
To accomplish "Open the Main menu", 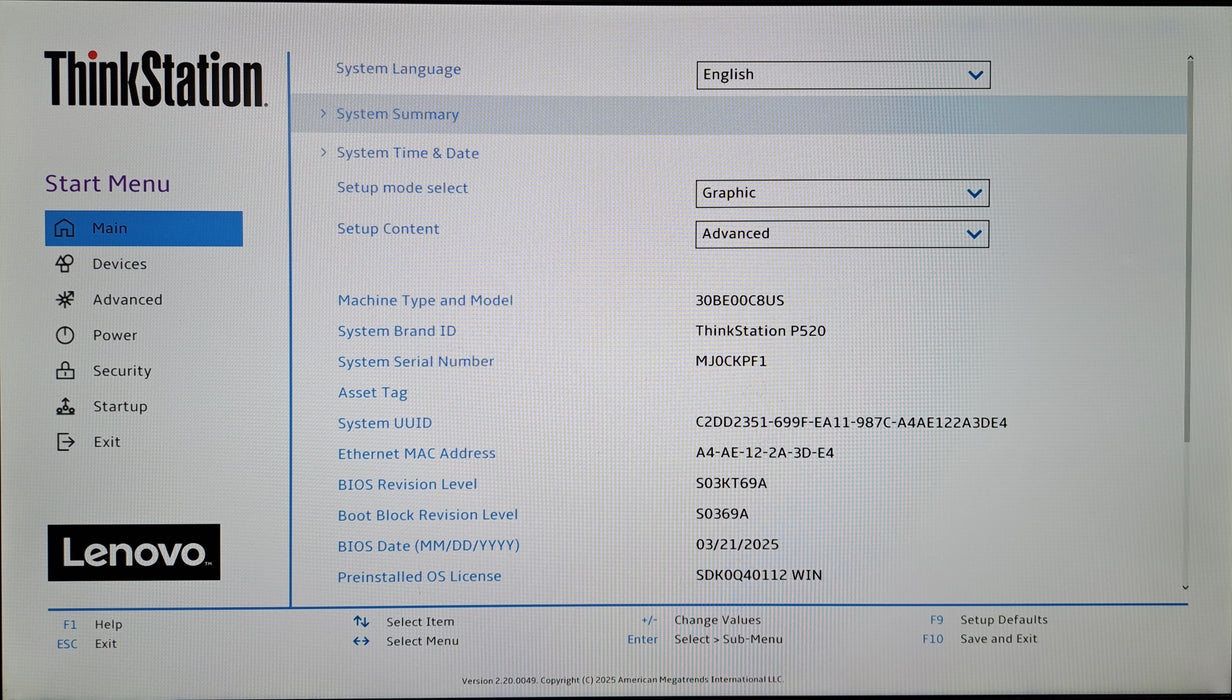I will [x=143, y=228].
